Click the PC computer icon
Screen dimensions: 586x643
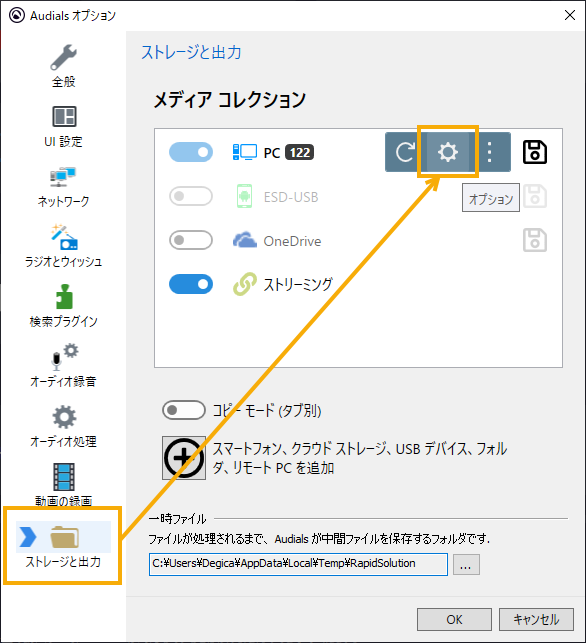coord(245,152)
